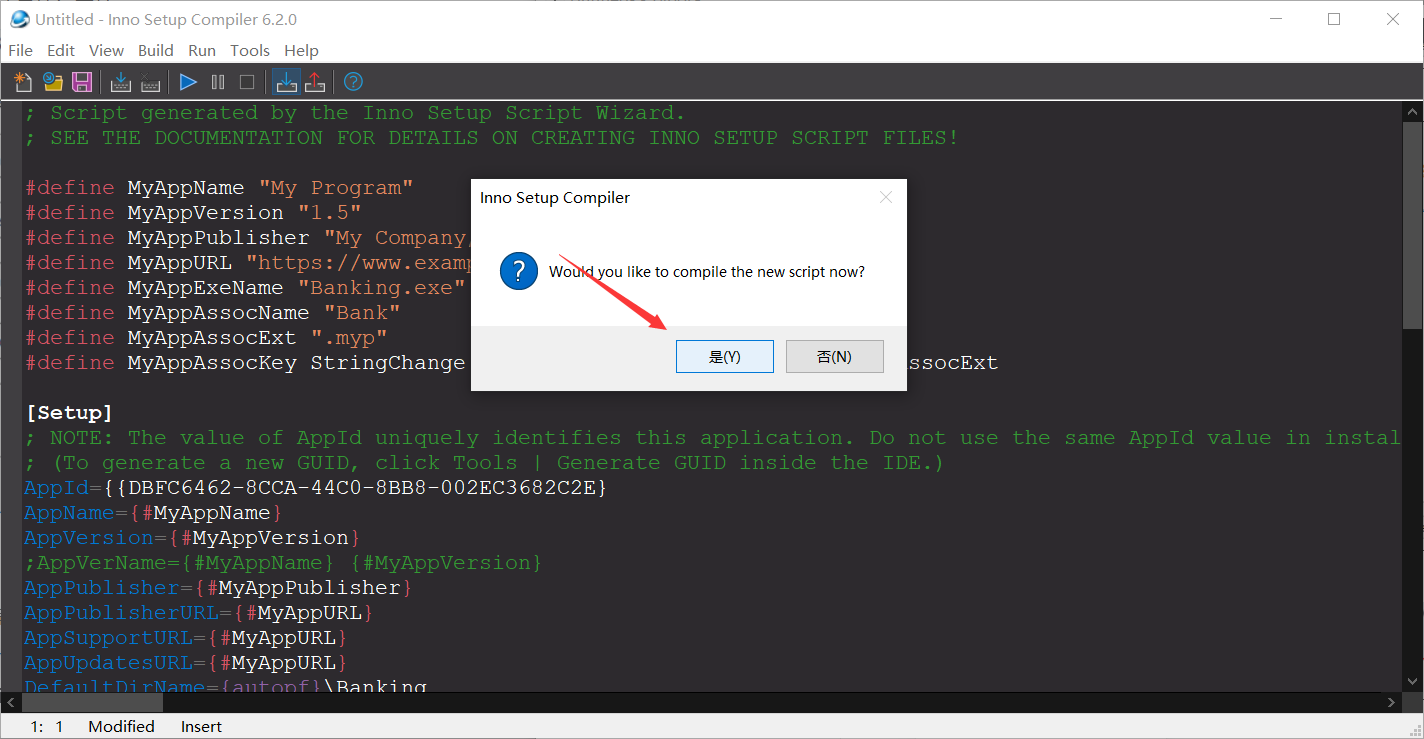This screenshot has height=739, width=1424.
Task: Select the Target Setup blue arrow icon
Action: coord(286,82)
